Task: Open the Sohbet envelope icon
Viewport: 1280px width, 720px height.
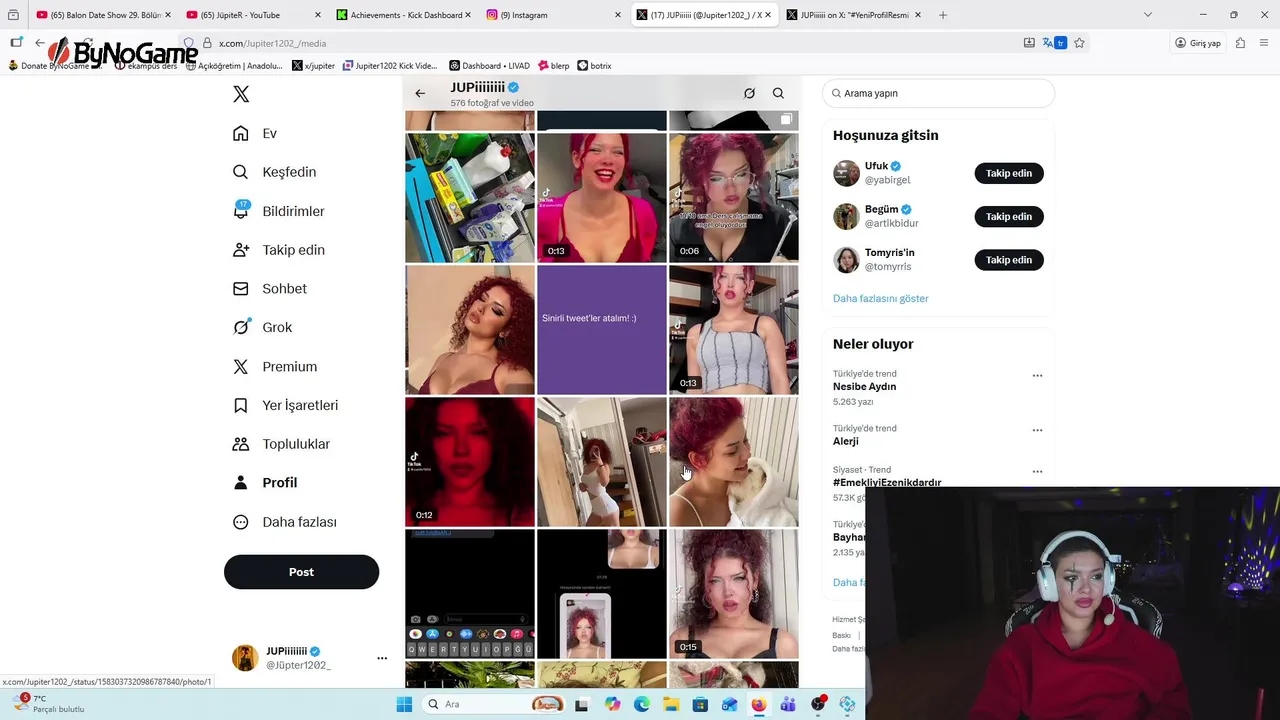Action: pos(240,288)
